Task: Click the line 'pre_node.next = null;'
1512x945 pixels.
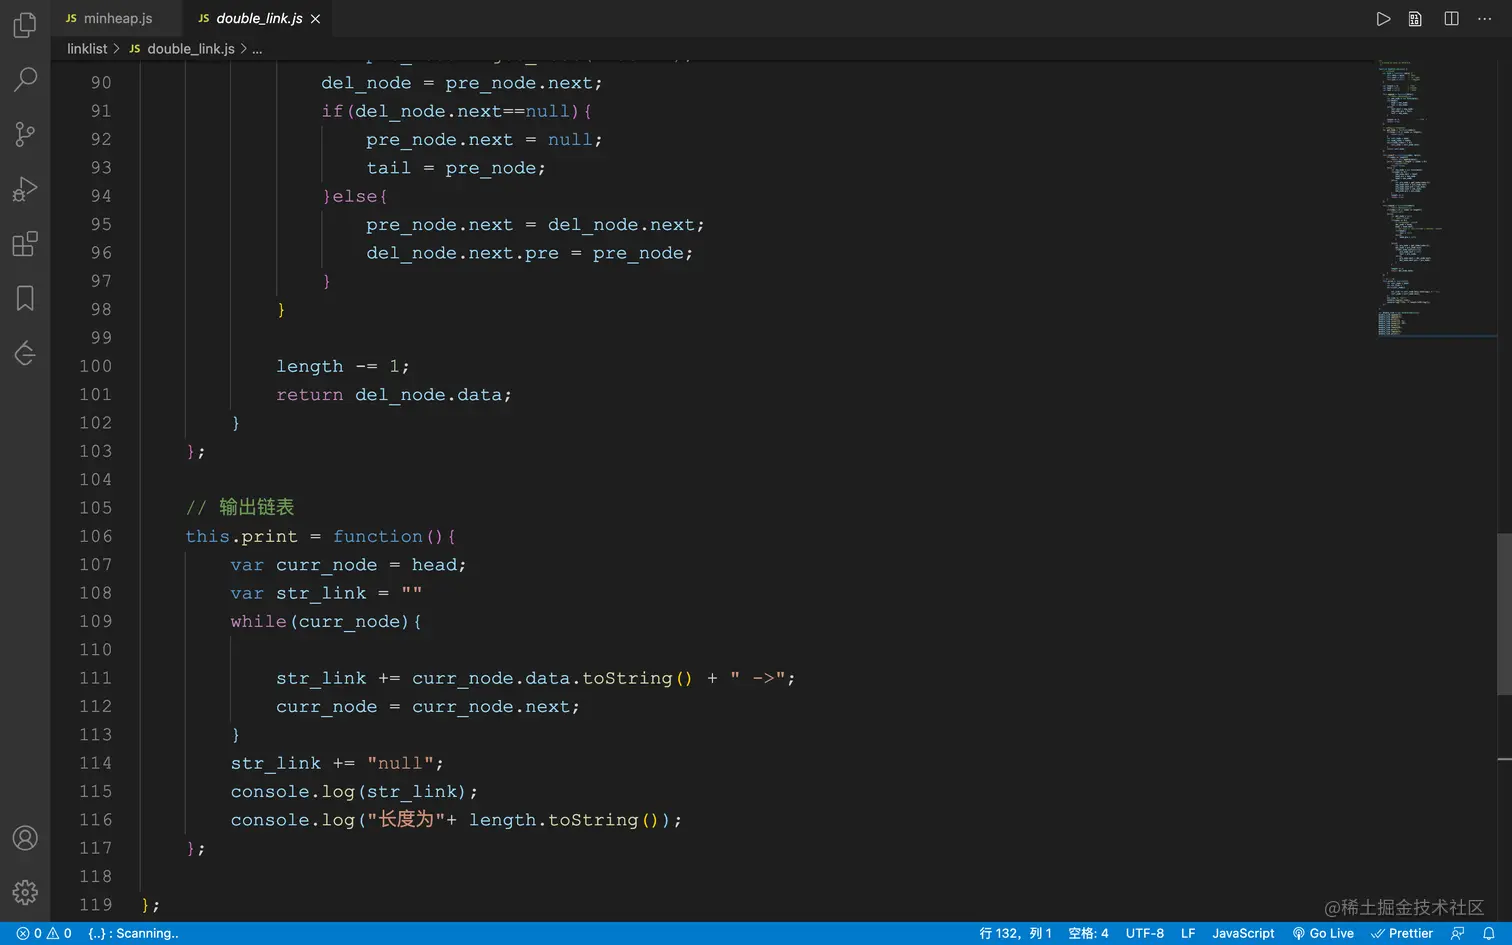Action: coord(484,139)
